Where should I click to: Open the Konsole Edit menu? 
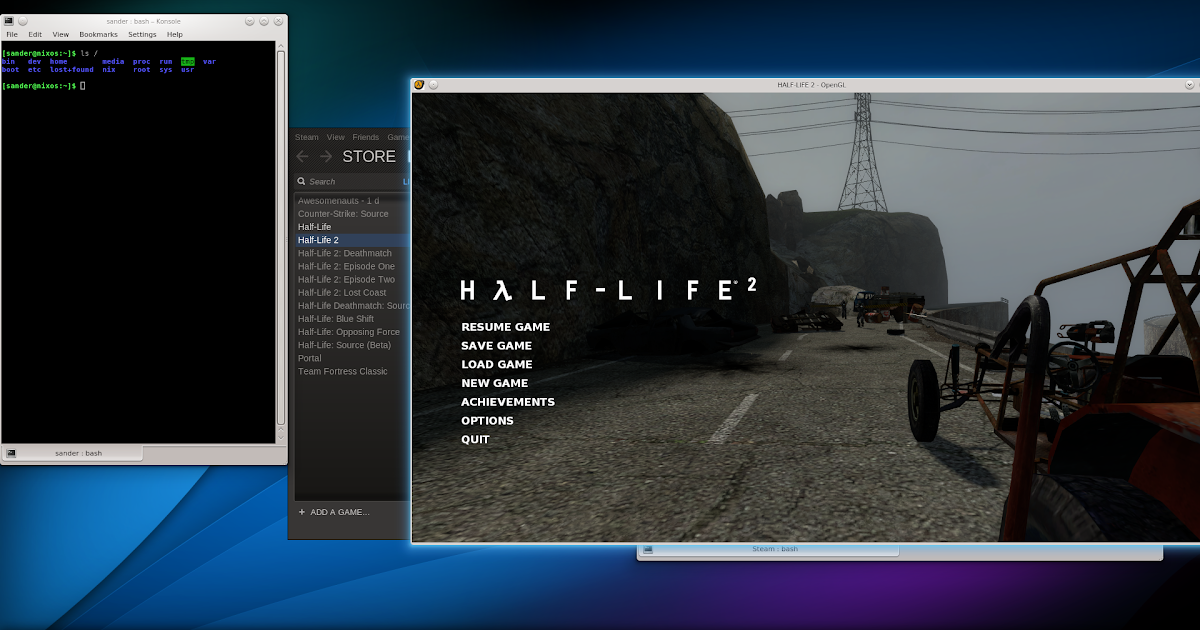[x=35, y=34]
